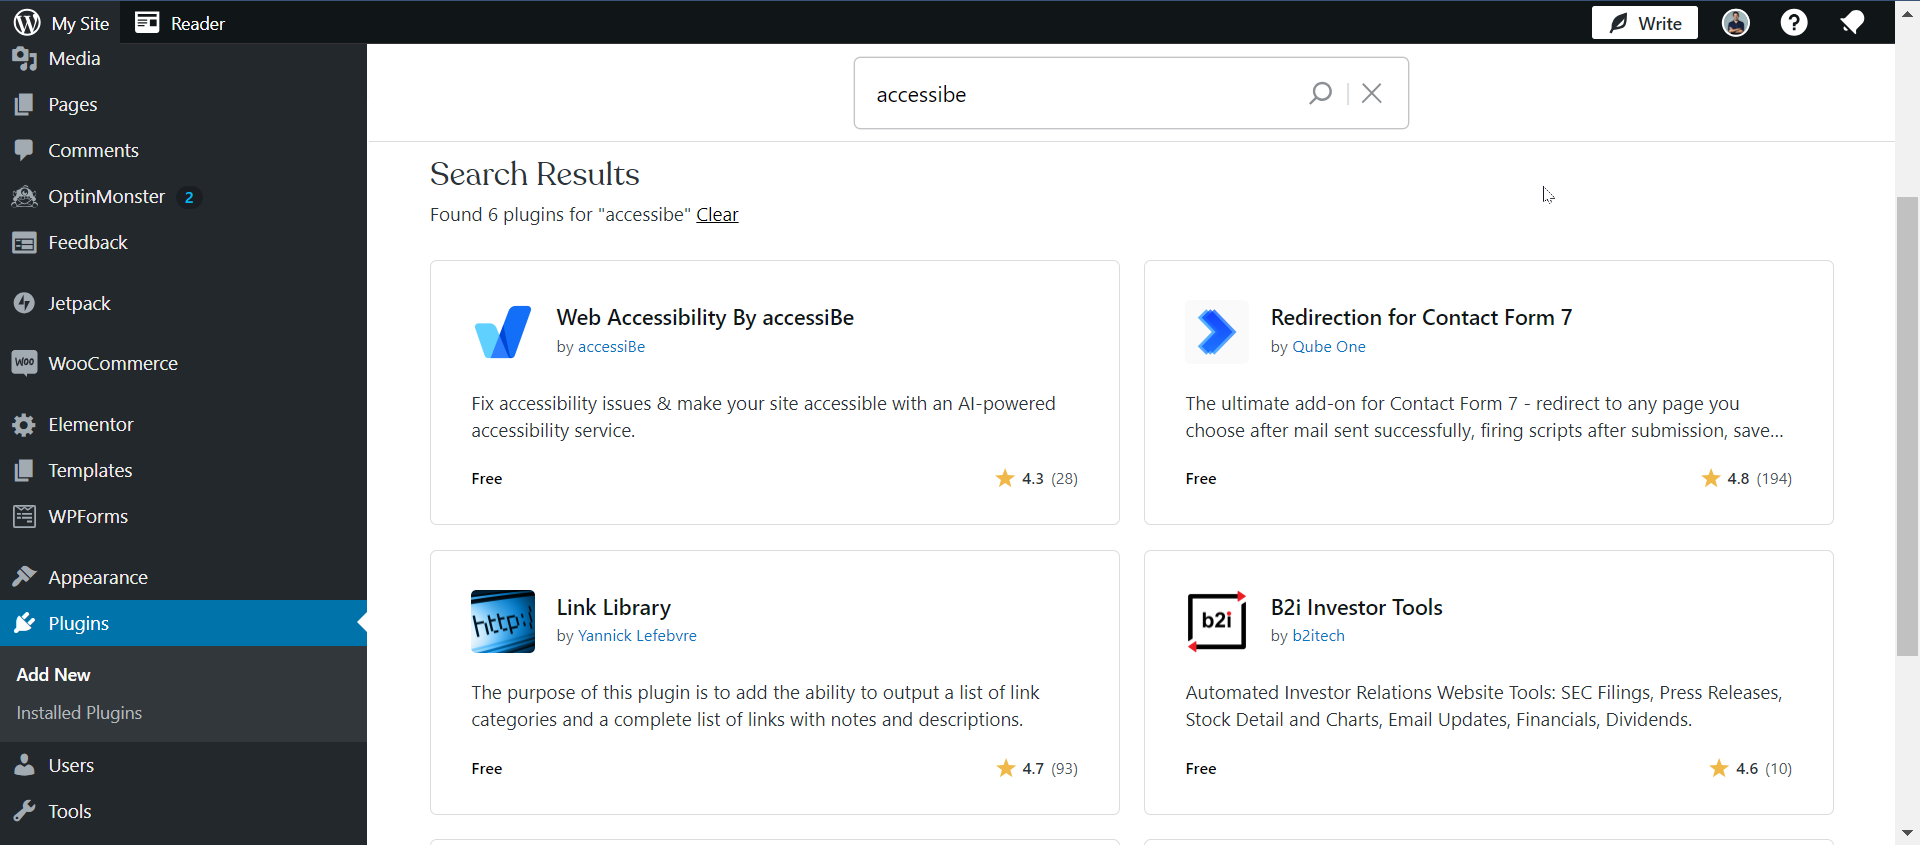Click the Templates sidebar icon
The image size is (1920, 845).
tap(24, 470)
